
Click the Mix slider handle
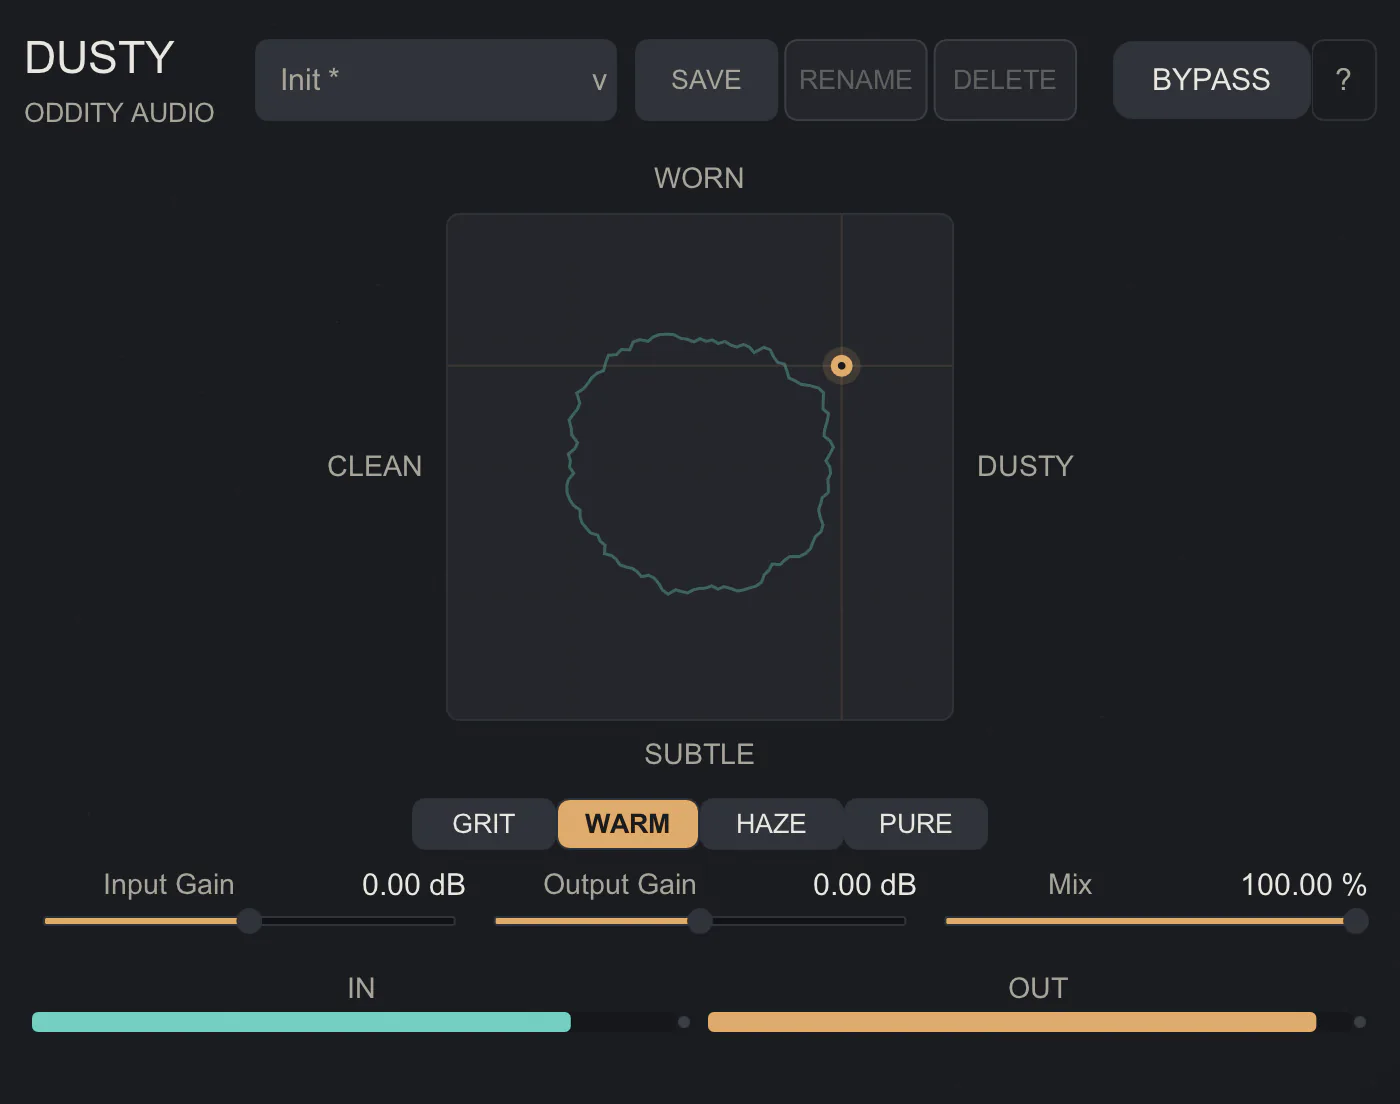tap(1356, 921)
